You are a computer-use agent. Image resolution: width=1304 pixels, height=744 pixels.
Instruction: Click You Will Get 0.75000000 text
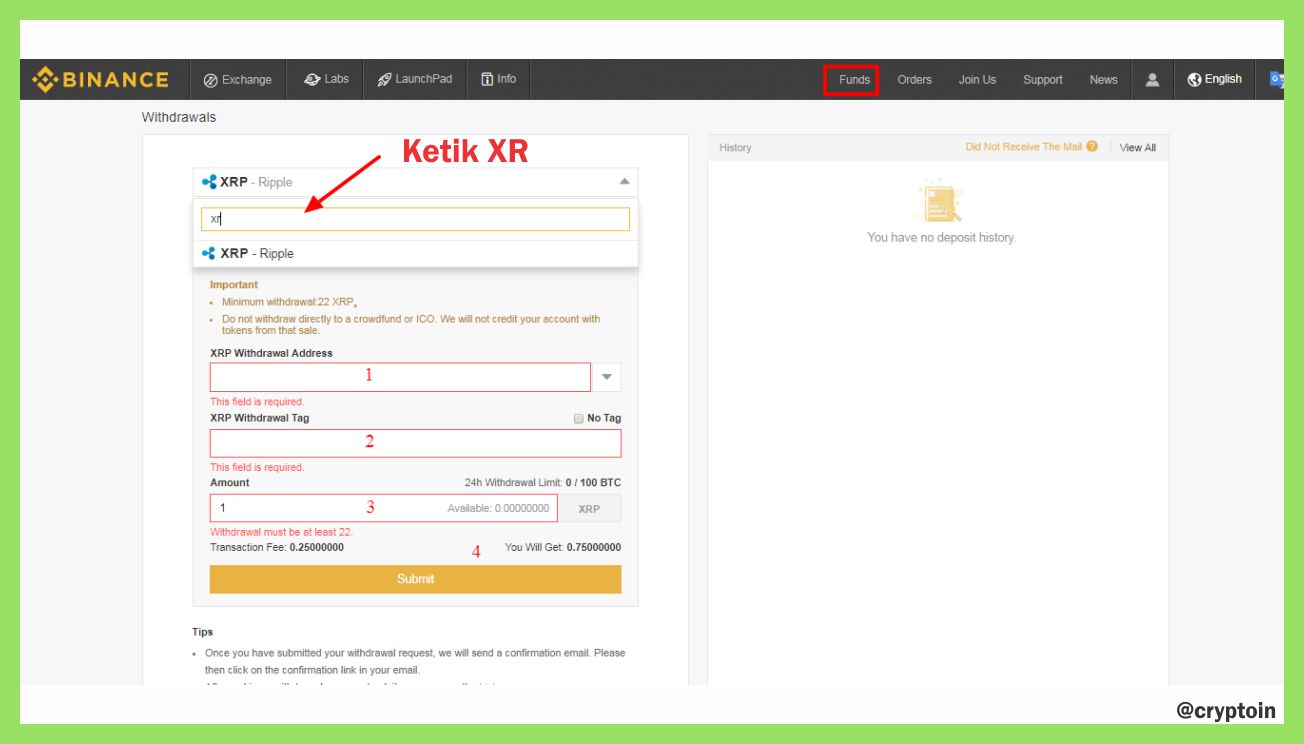click(563, 548)
